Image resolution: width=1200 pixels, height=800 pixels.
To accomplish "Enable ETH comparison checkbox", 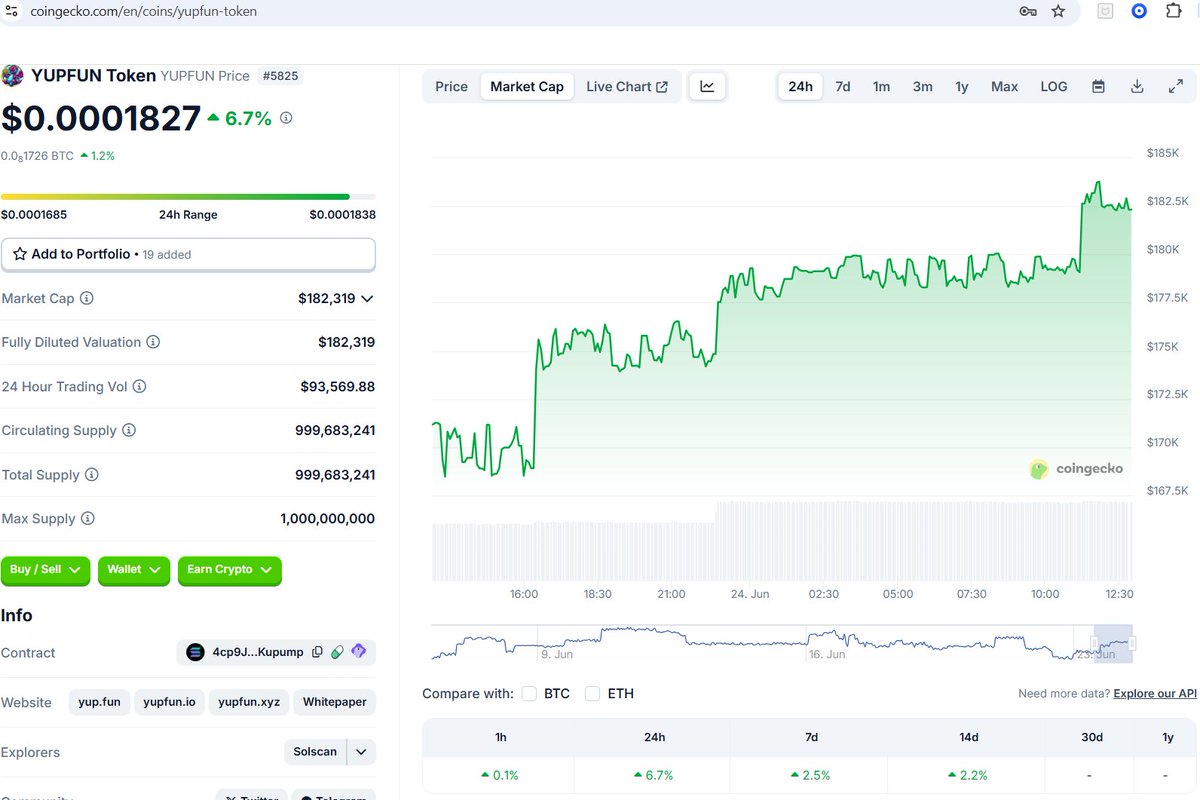I will coord(593,693).
